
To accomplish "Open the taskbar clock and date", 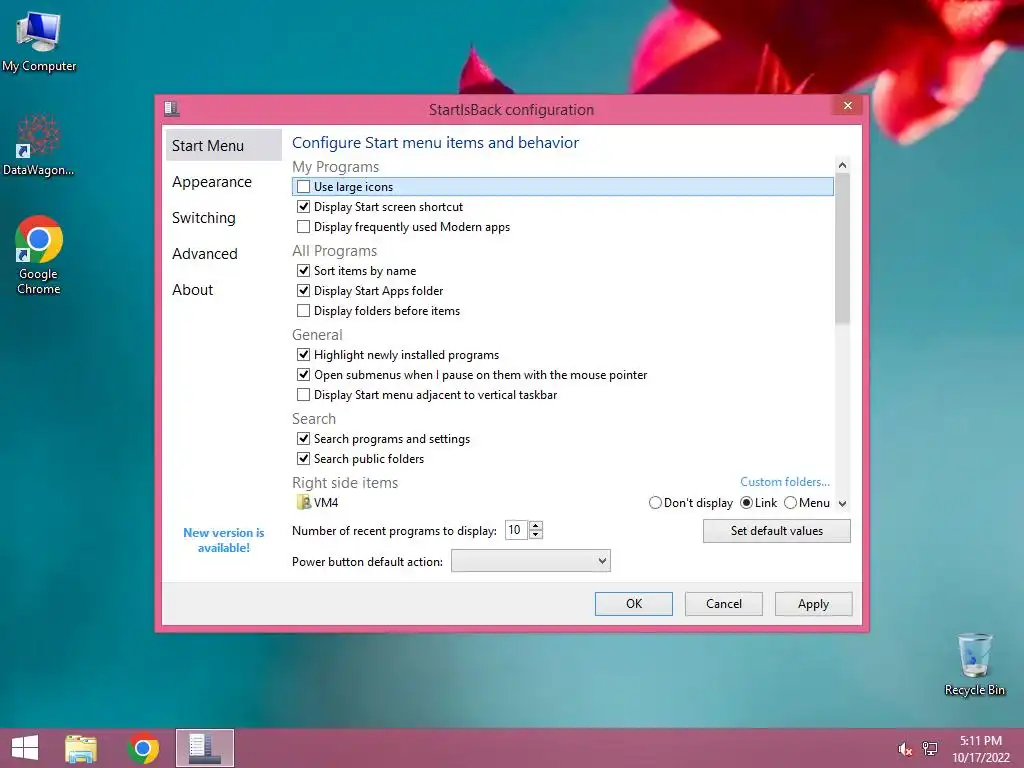I will click(980, 749).
